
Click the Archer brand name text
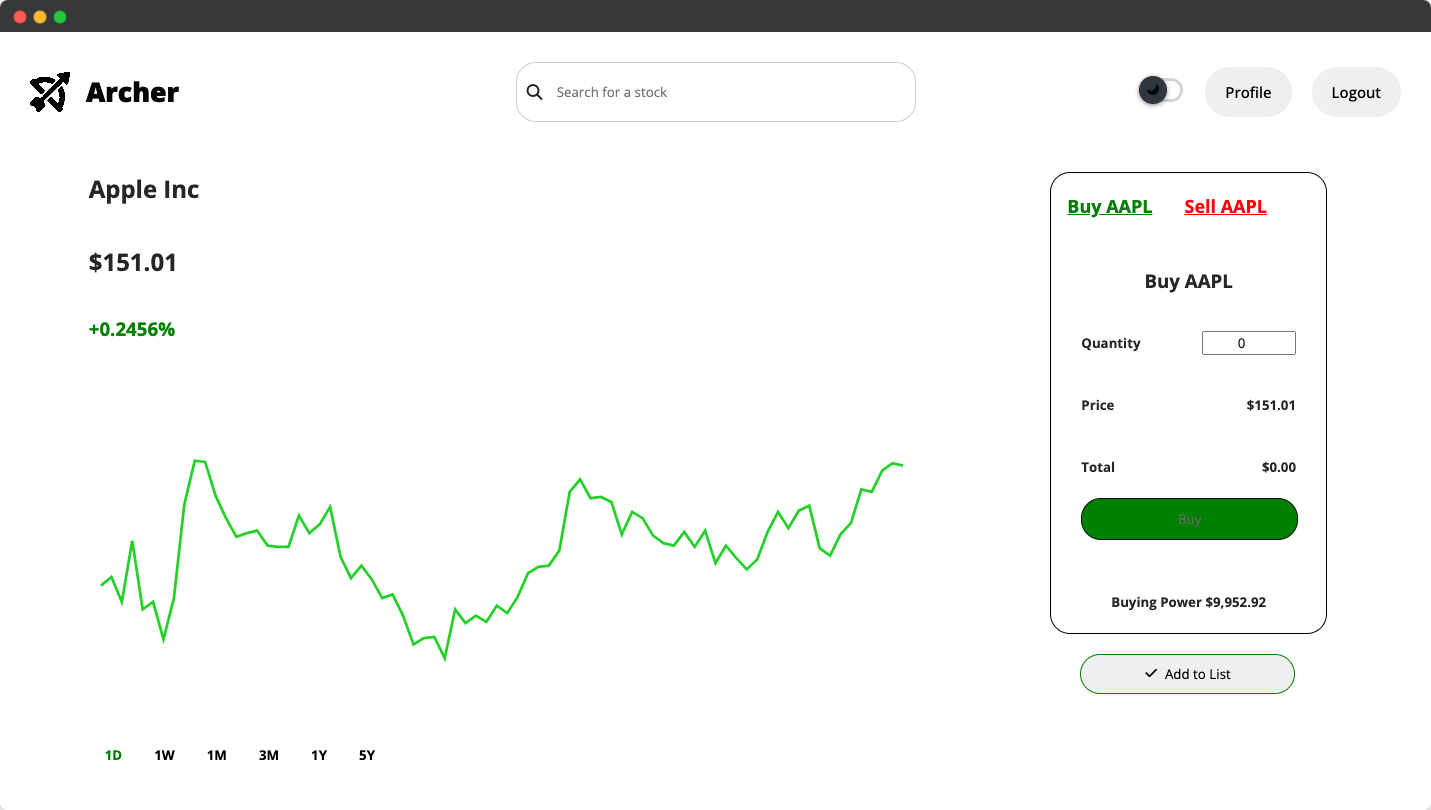click(132, 92)
